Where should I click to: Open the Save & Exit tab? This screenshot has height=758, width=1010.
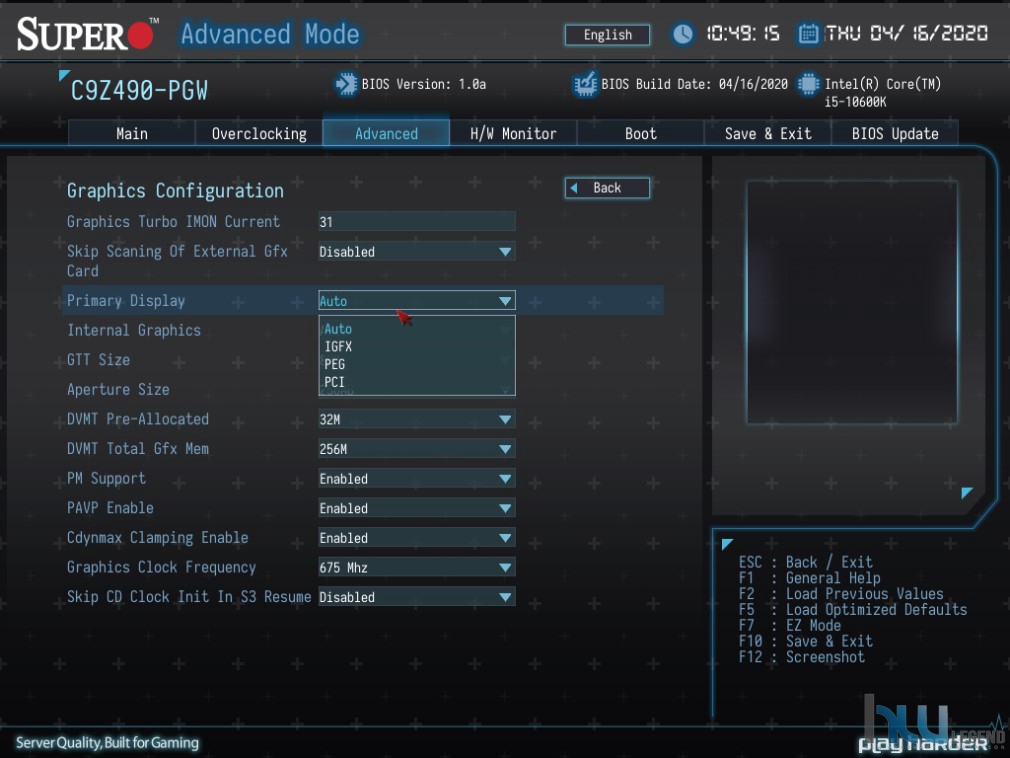click(x=768, y=133)
